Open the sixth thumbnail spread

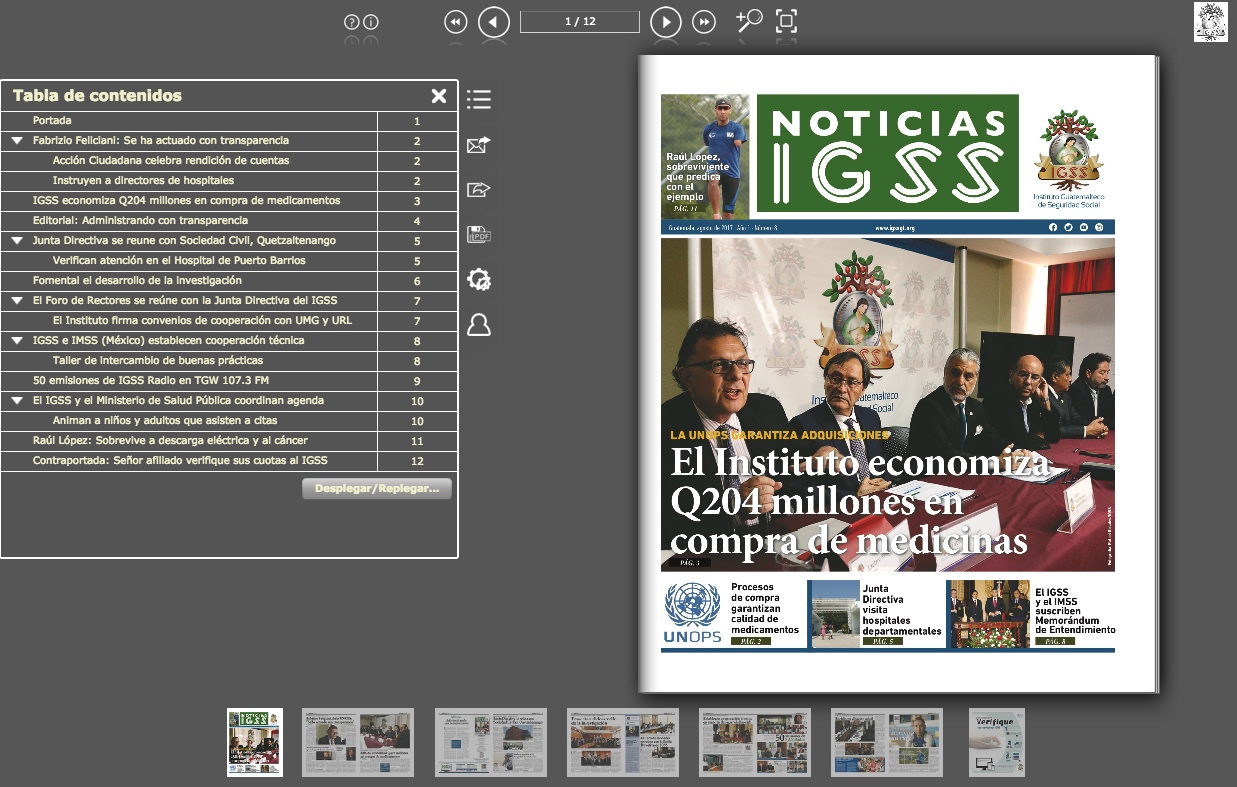click(x=887, y=742)
